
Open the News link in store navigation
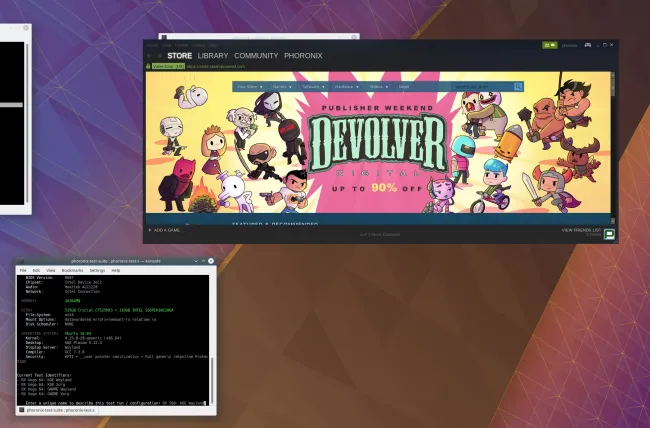tap(404, 87)
